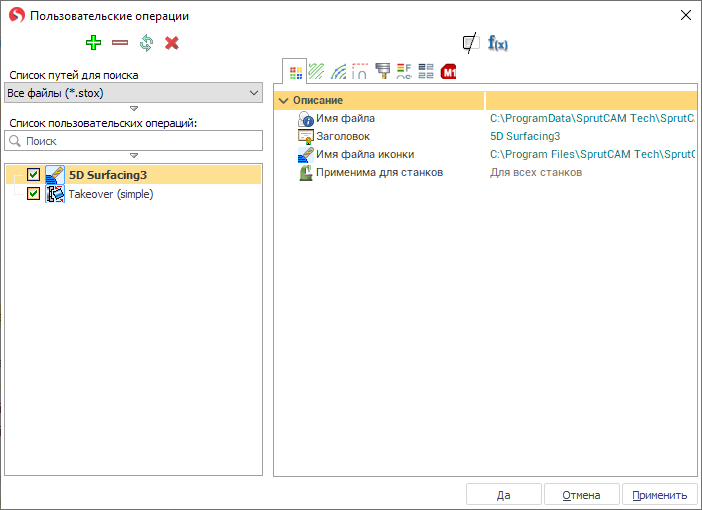Select the Заголовок property row
Image resolution: width=702 pixels, height=510 pixels.
tap(343, 136)
